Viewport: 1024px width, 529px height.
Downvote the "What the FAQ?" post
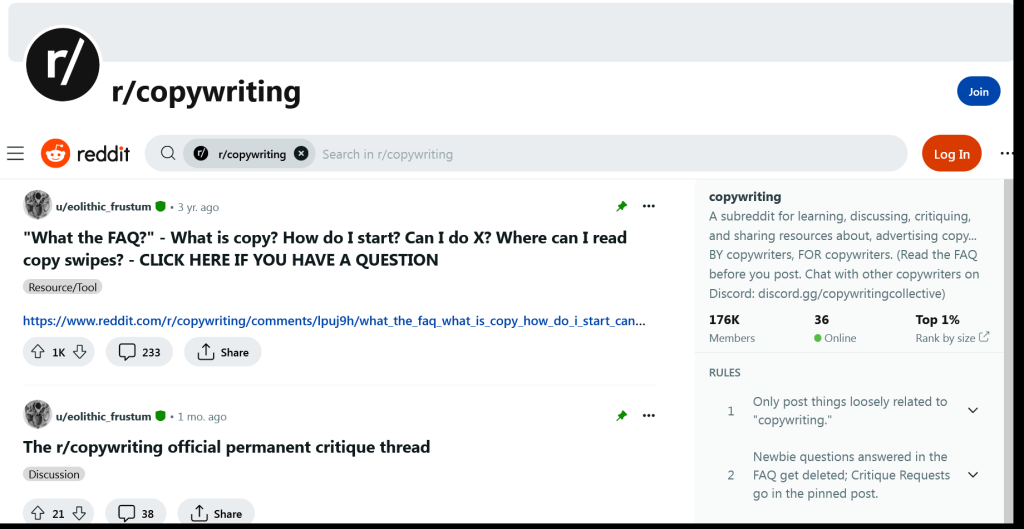click(x=81, y=352)
